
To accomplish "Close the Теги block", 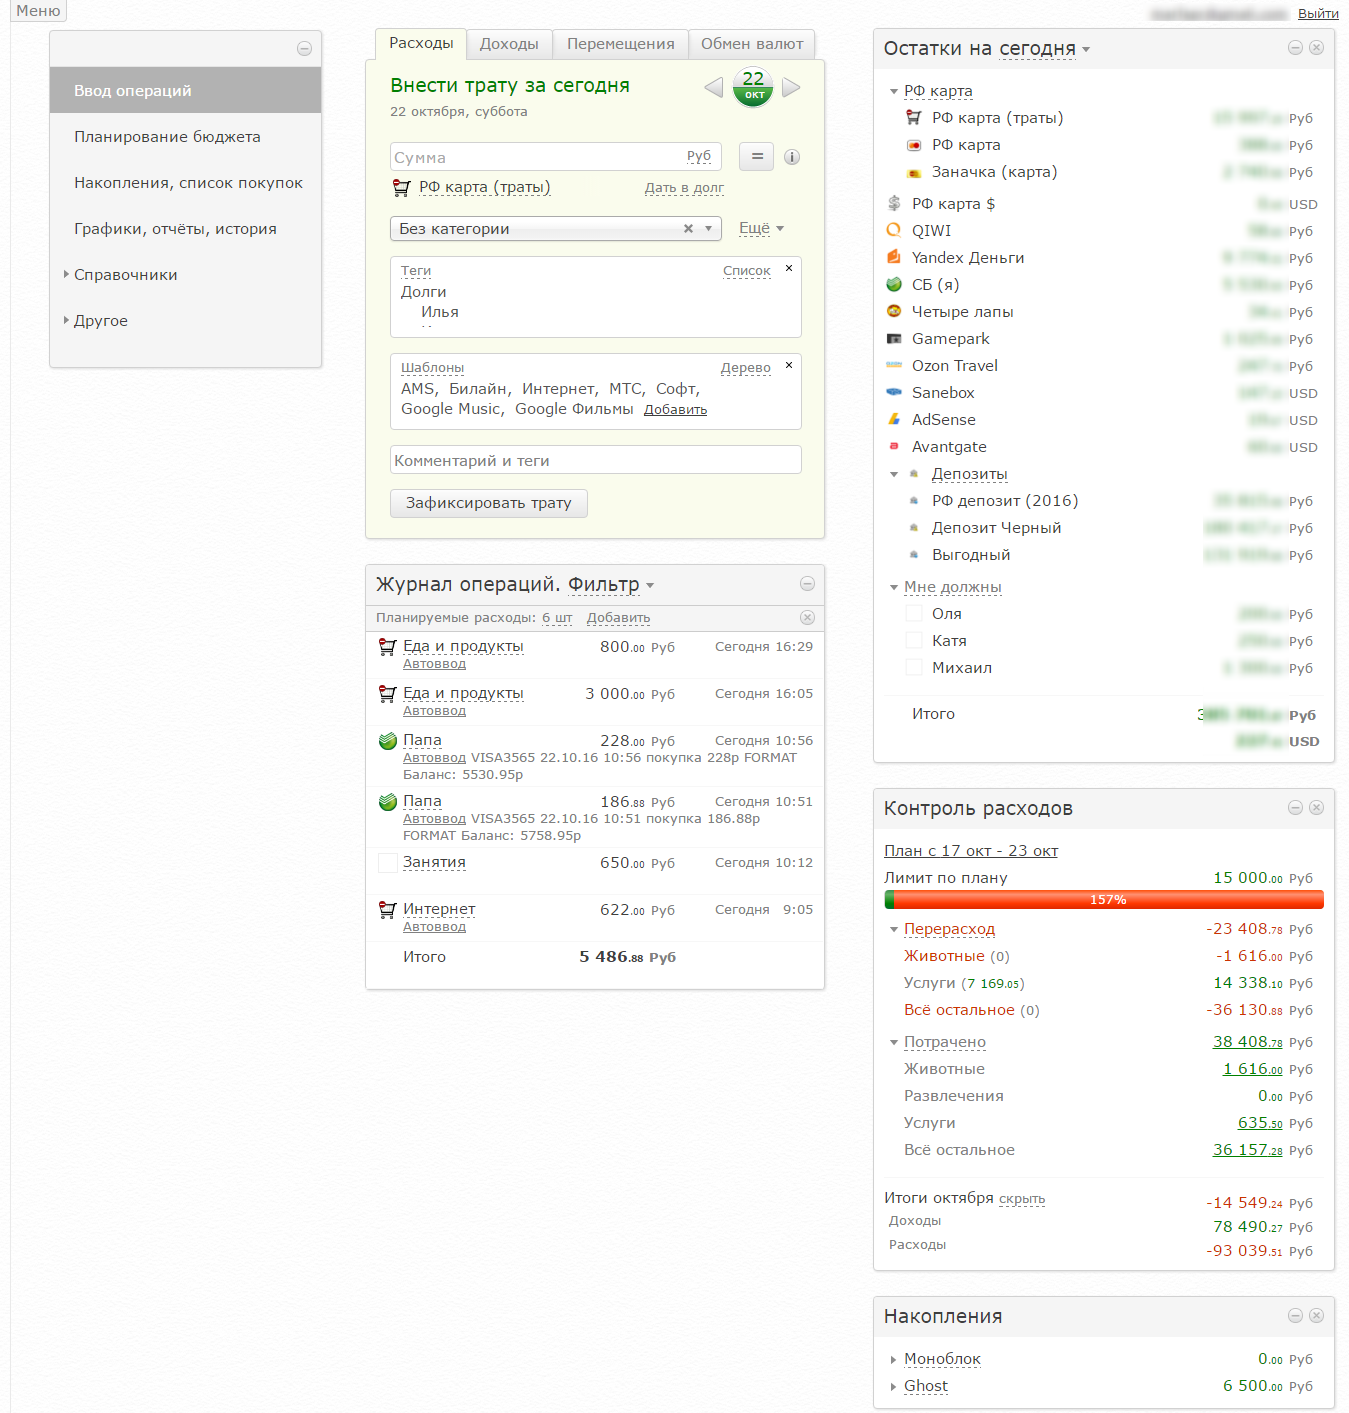I will click(789, 268).
